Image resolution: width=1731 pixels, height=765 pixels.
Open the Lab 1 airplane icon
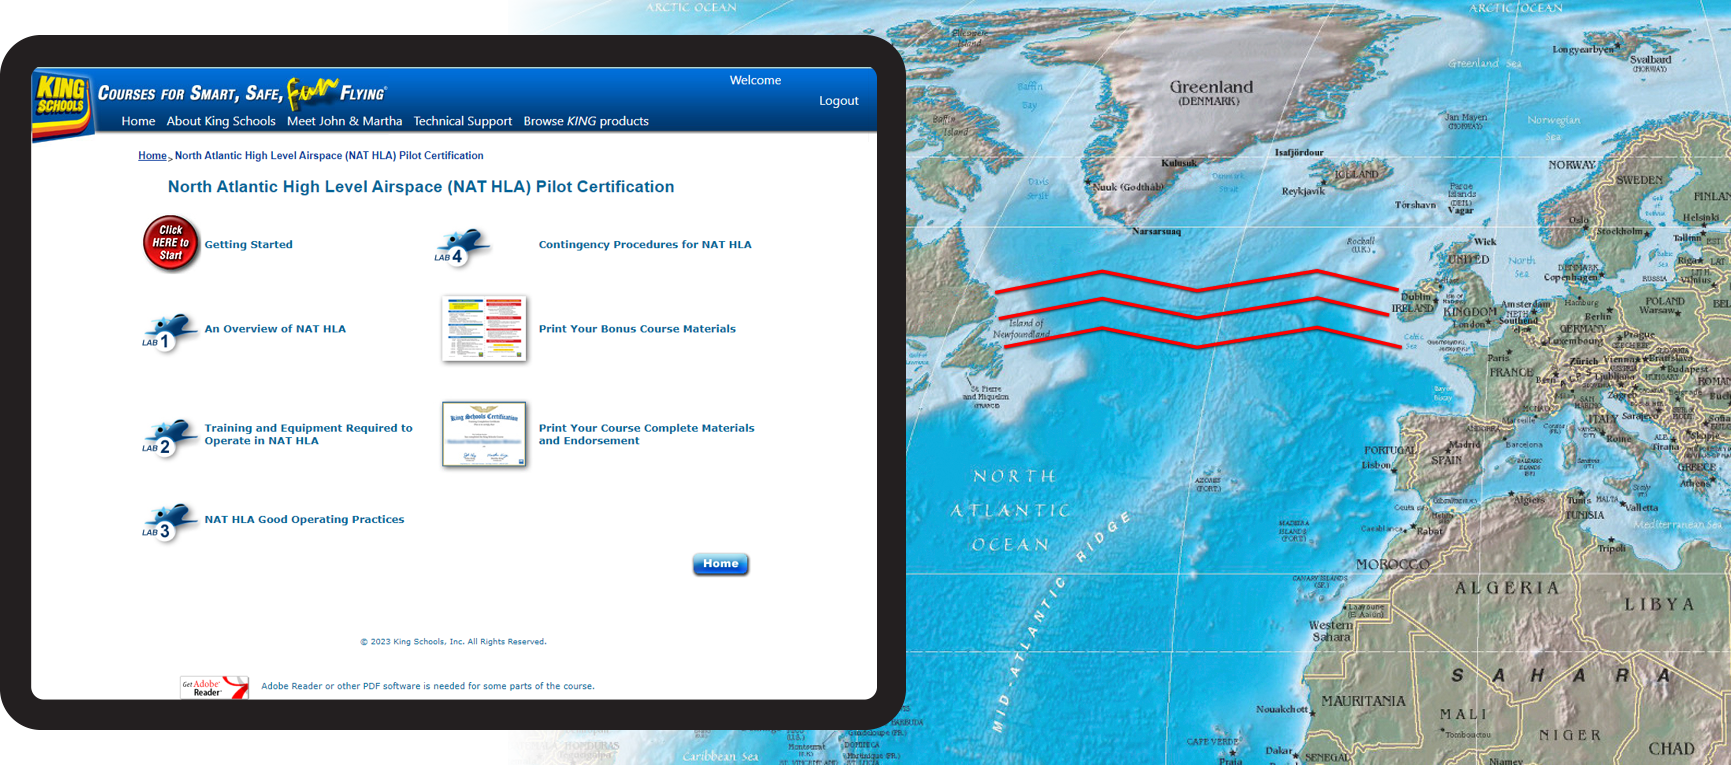pos(168,332)
